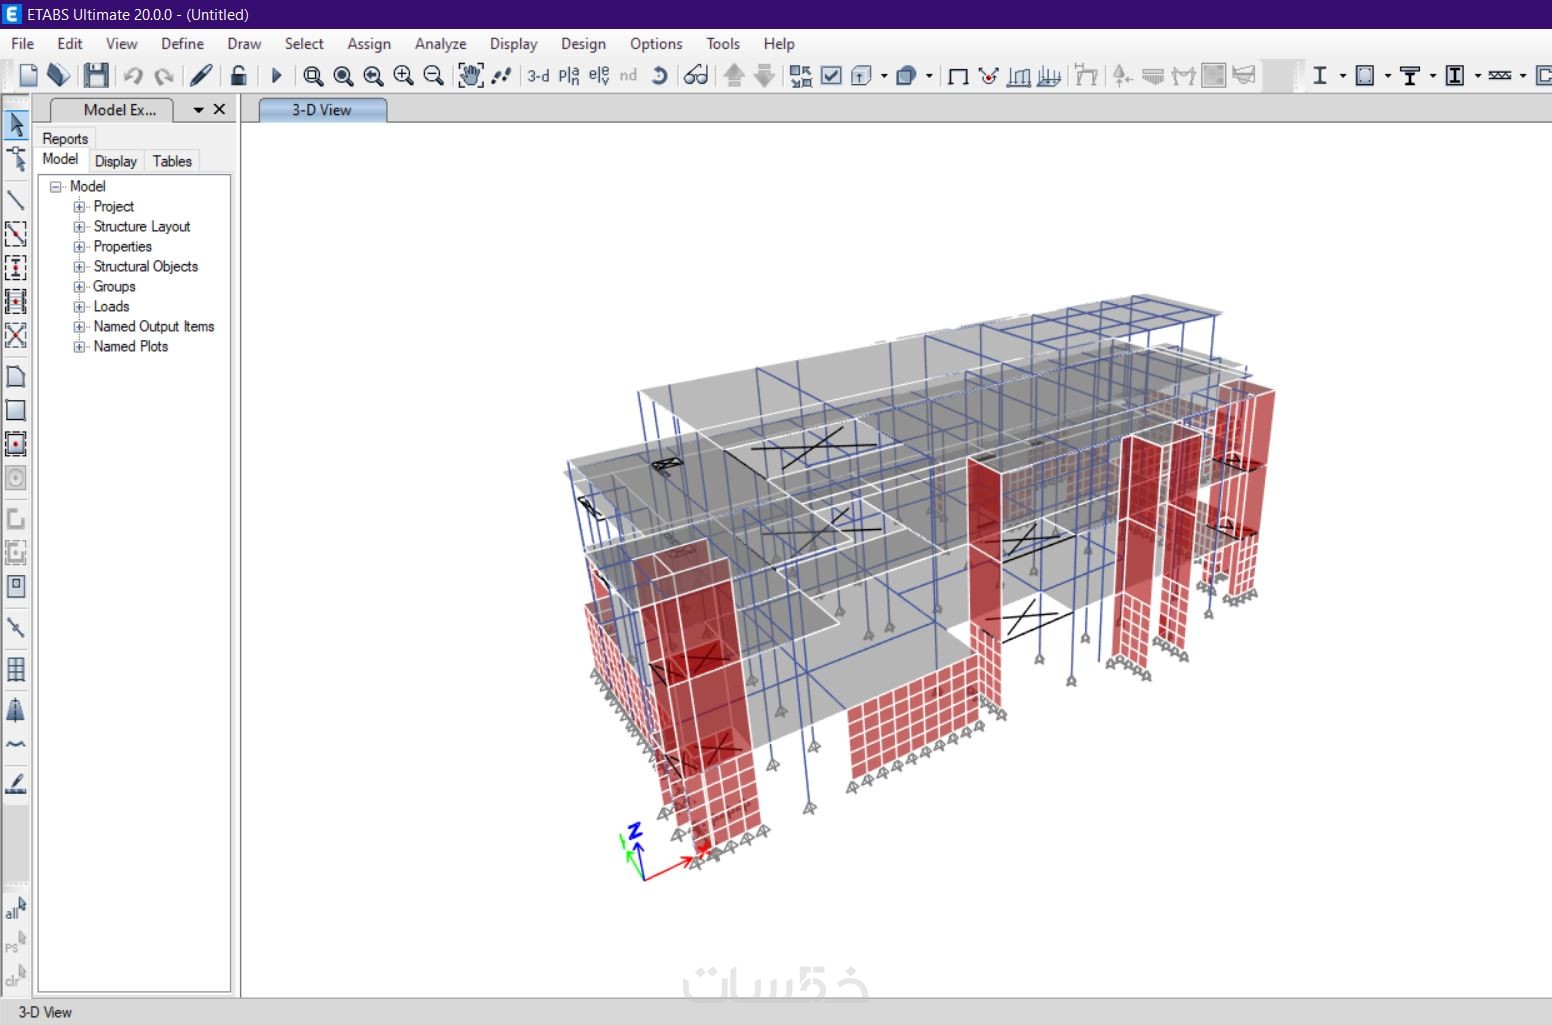Select the Reshape Object tool
The width and height of the screenshot is (1552, 1025).
click(16, 159)
